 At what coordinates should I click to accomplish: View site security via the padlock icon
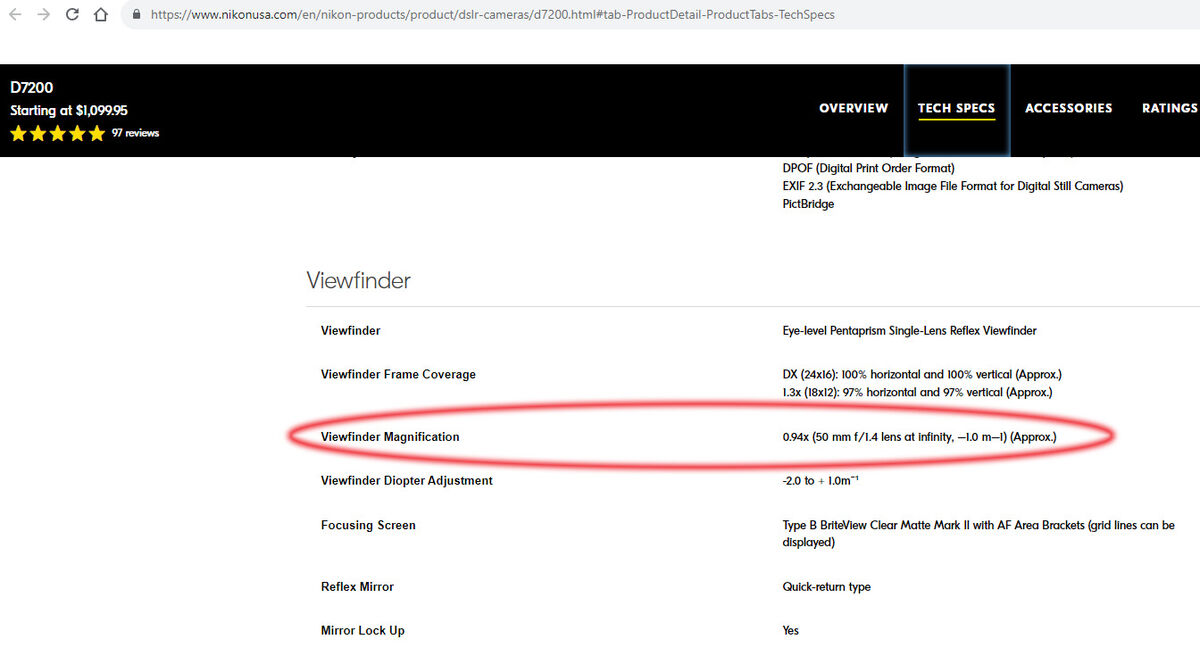[137, 15]
